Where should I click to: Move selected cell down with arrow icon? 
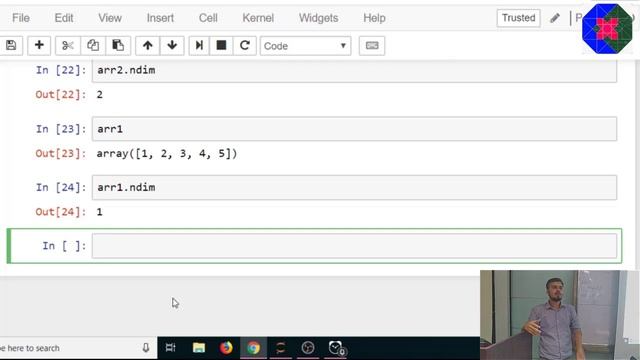tap(172, 45)
